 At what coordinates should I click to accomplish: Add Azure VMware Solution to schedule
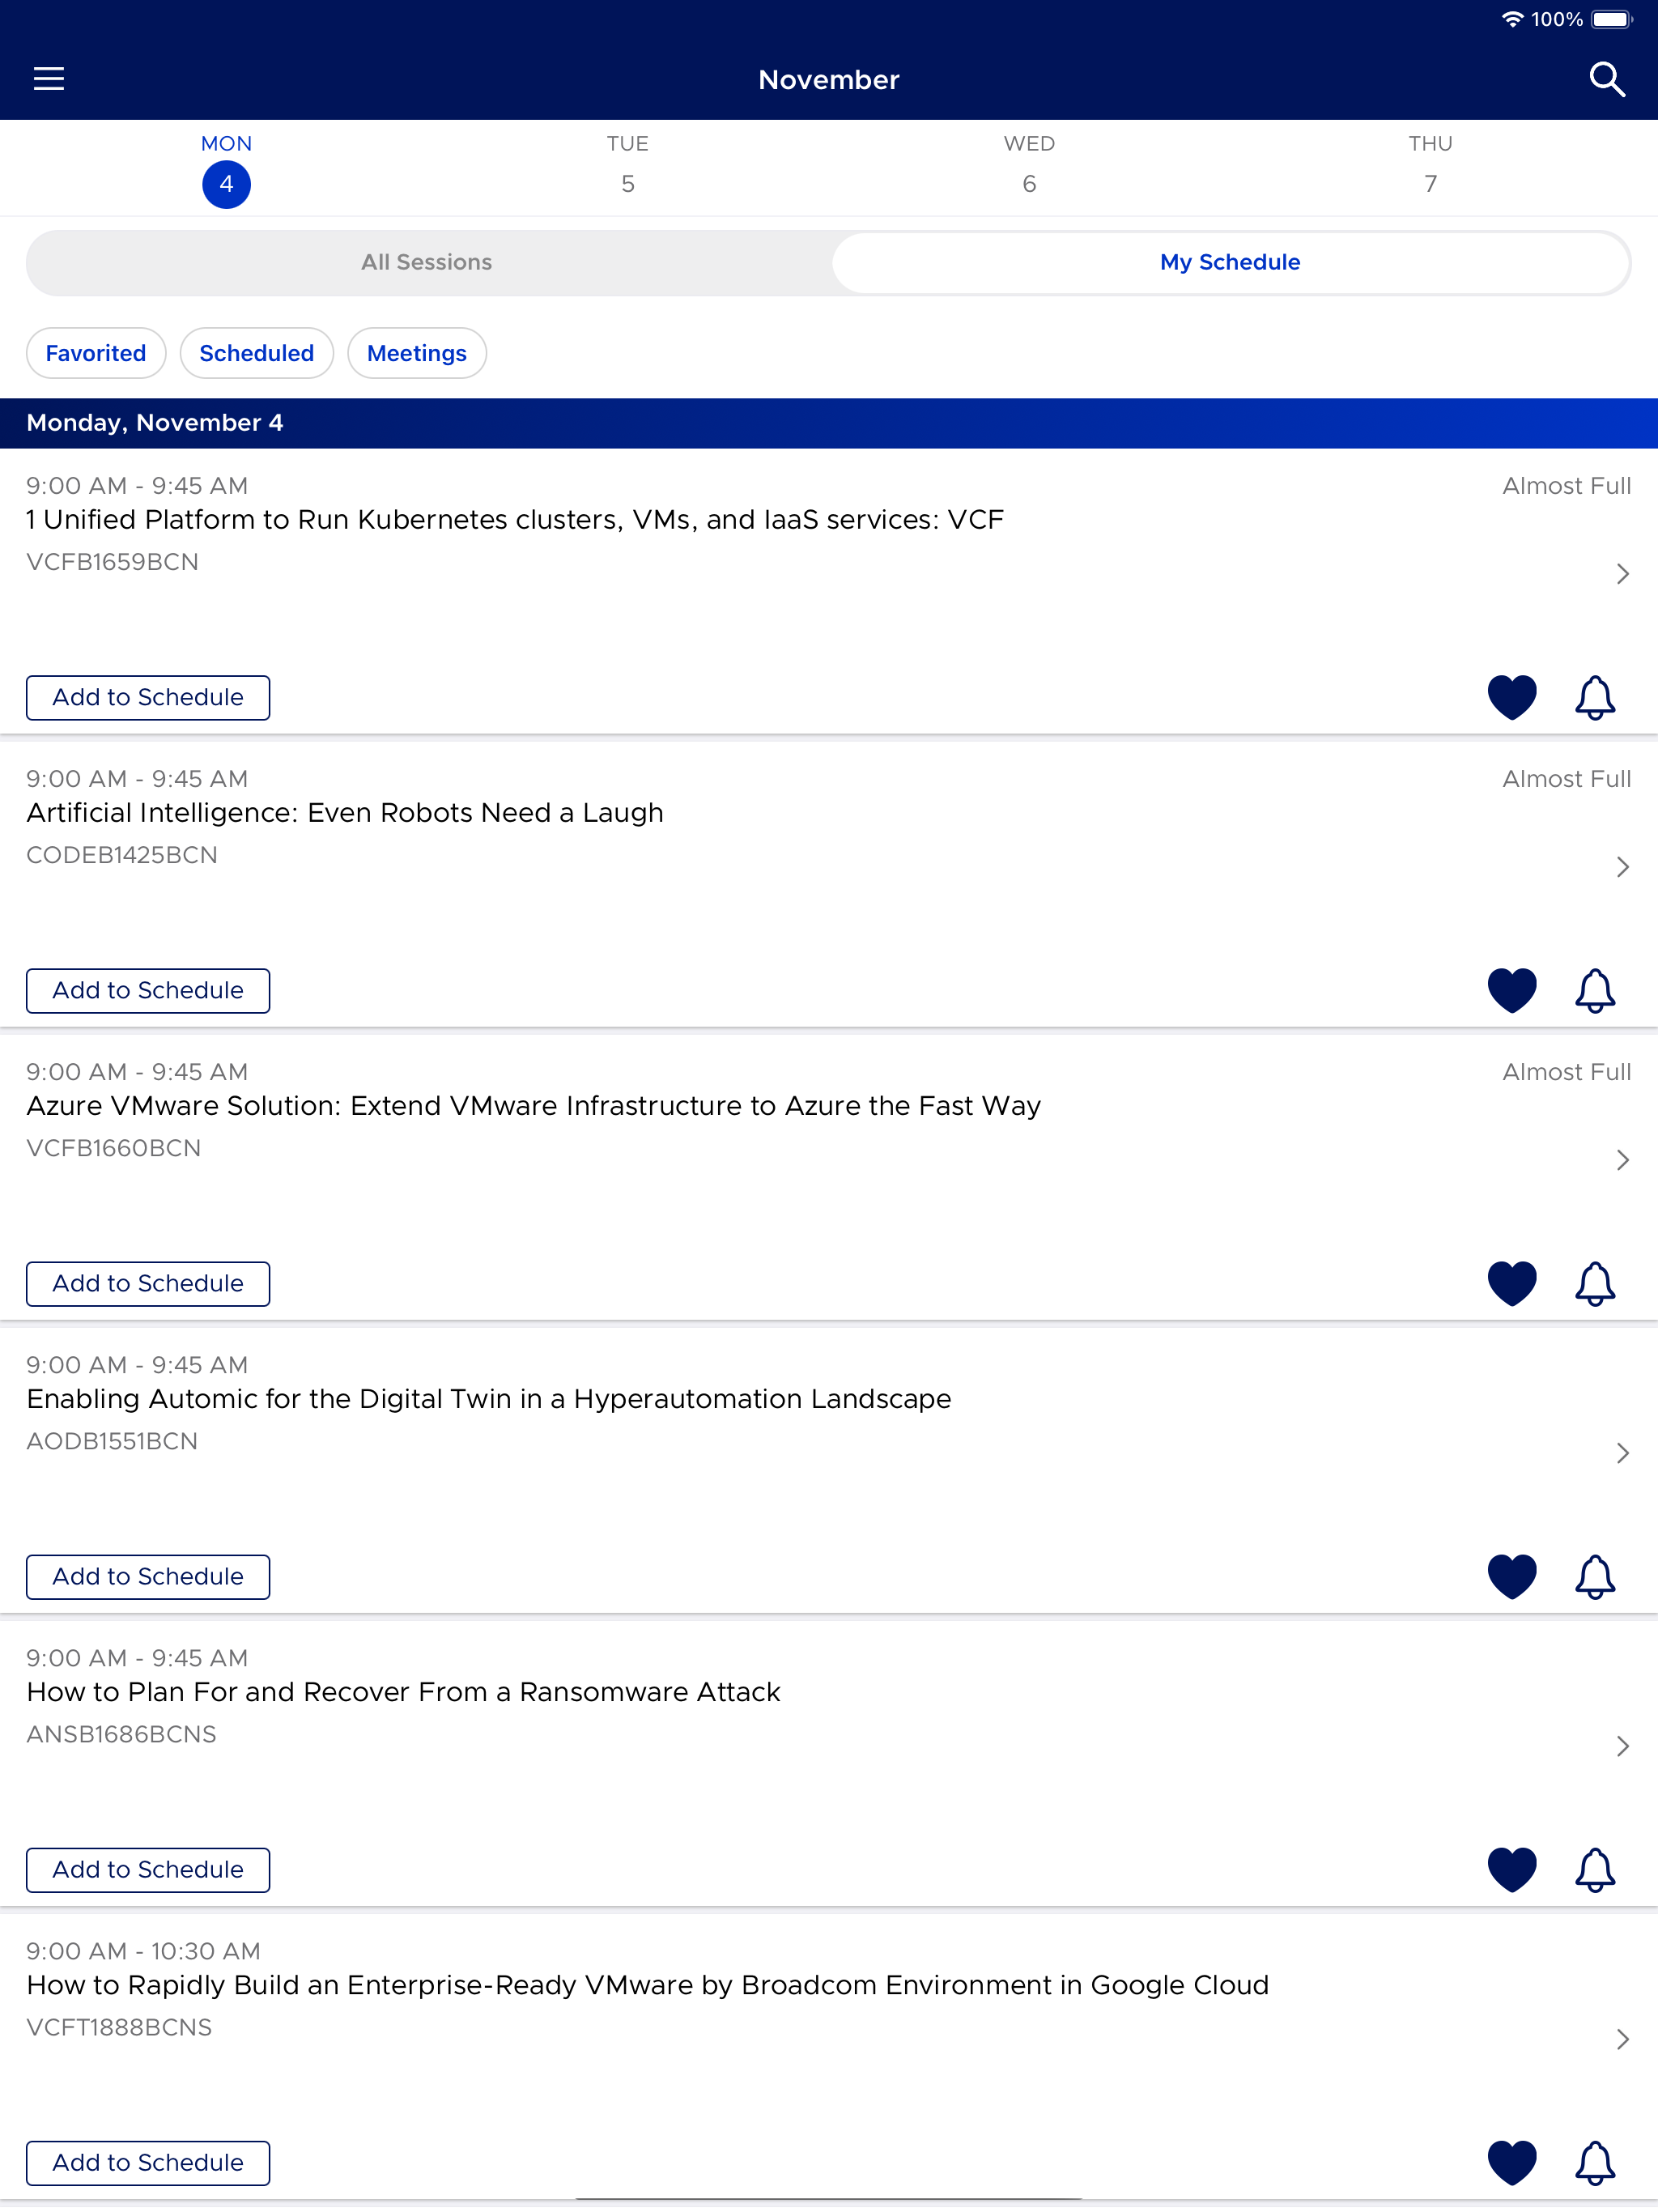[x=148, y=1283]
